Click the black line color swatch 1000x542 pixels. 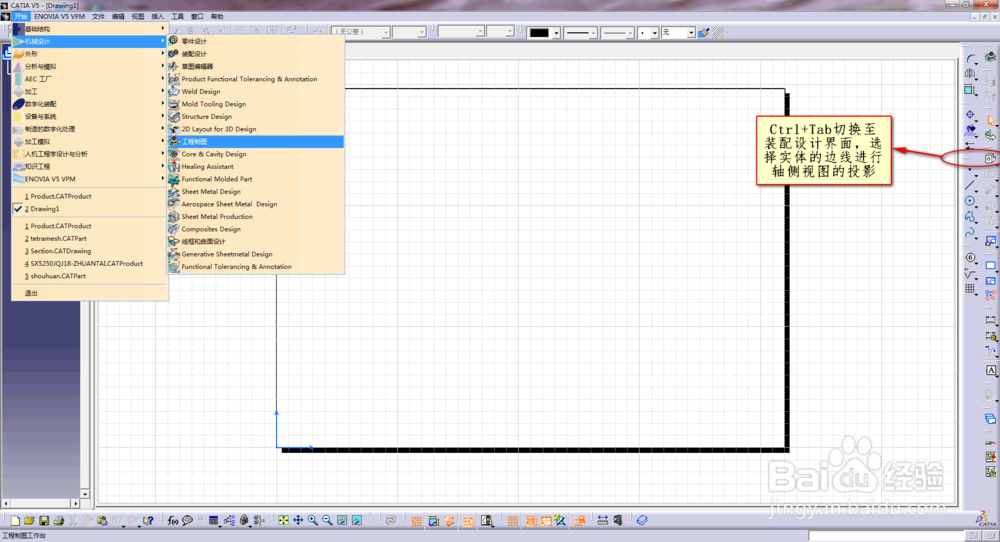coord(539,33)
